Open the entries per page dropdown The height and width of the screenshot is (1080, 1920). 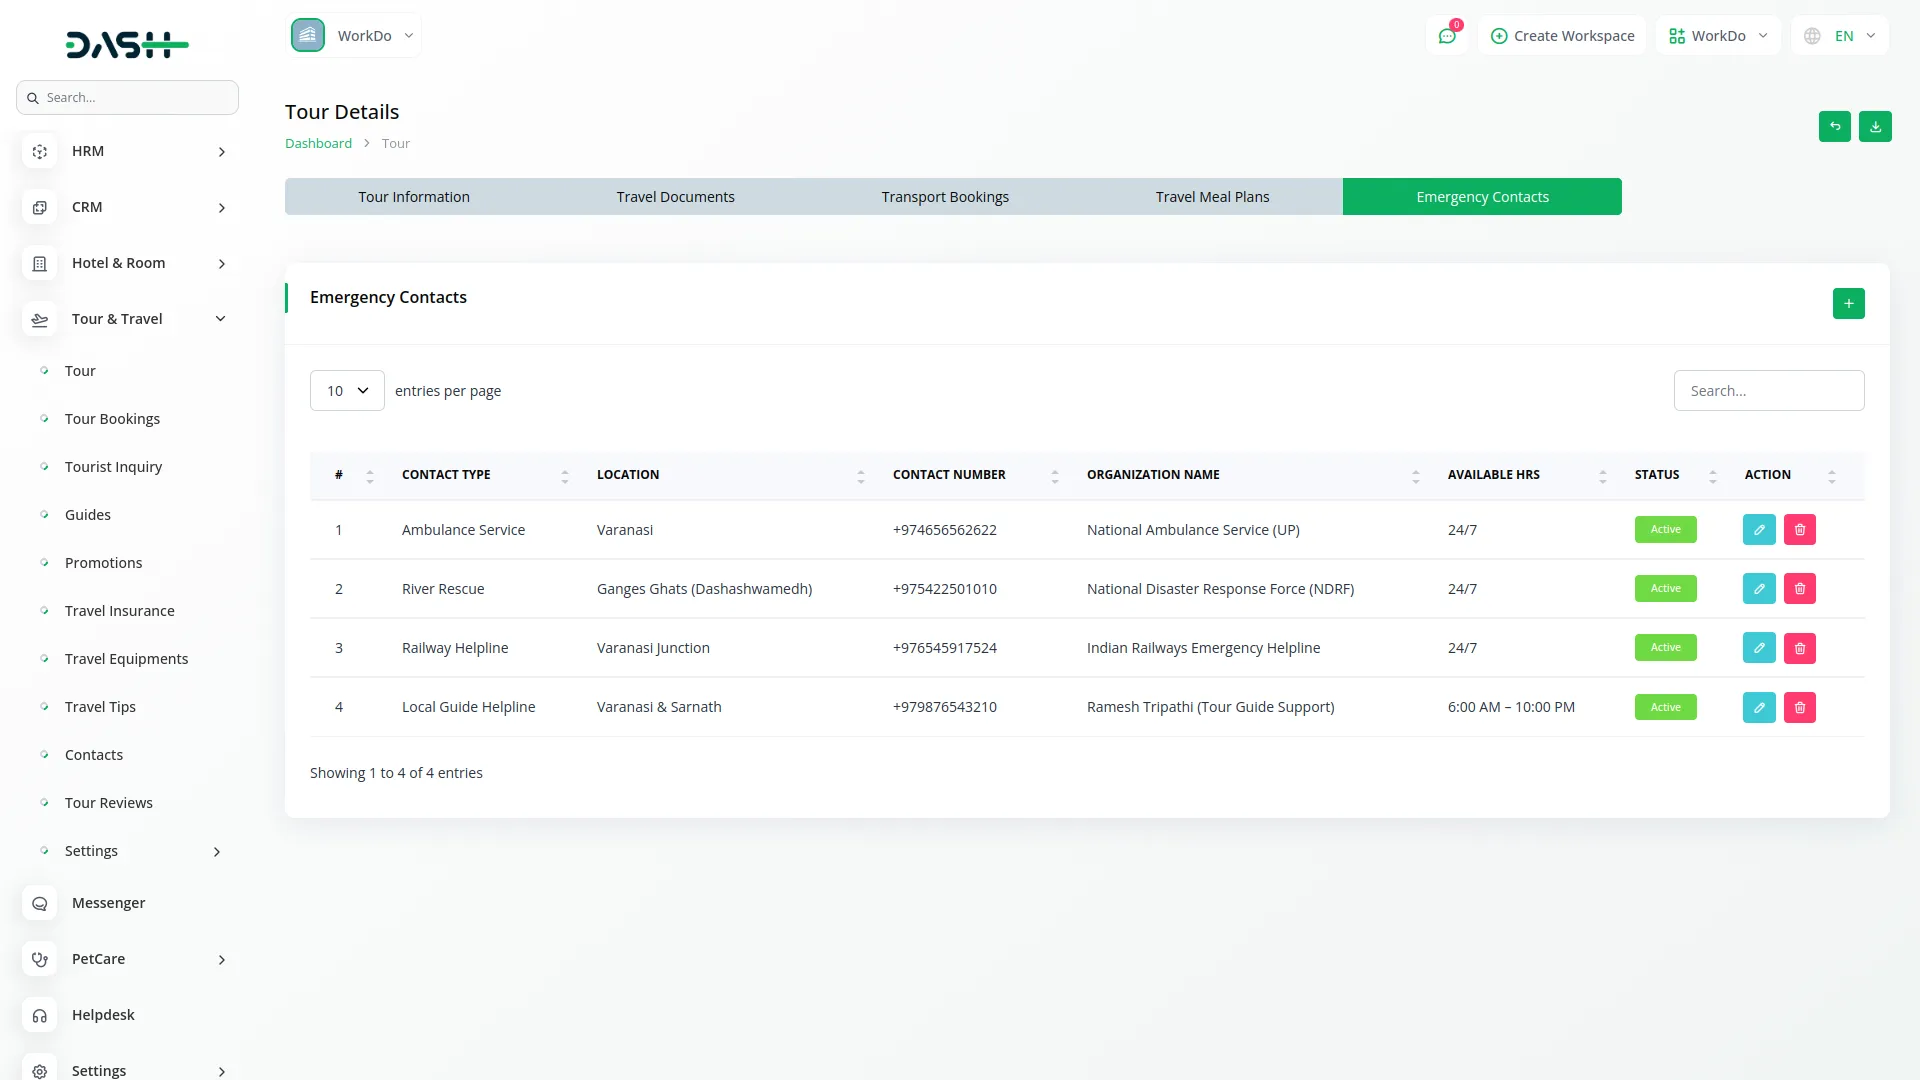[347, 391]
